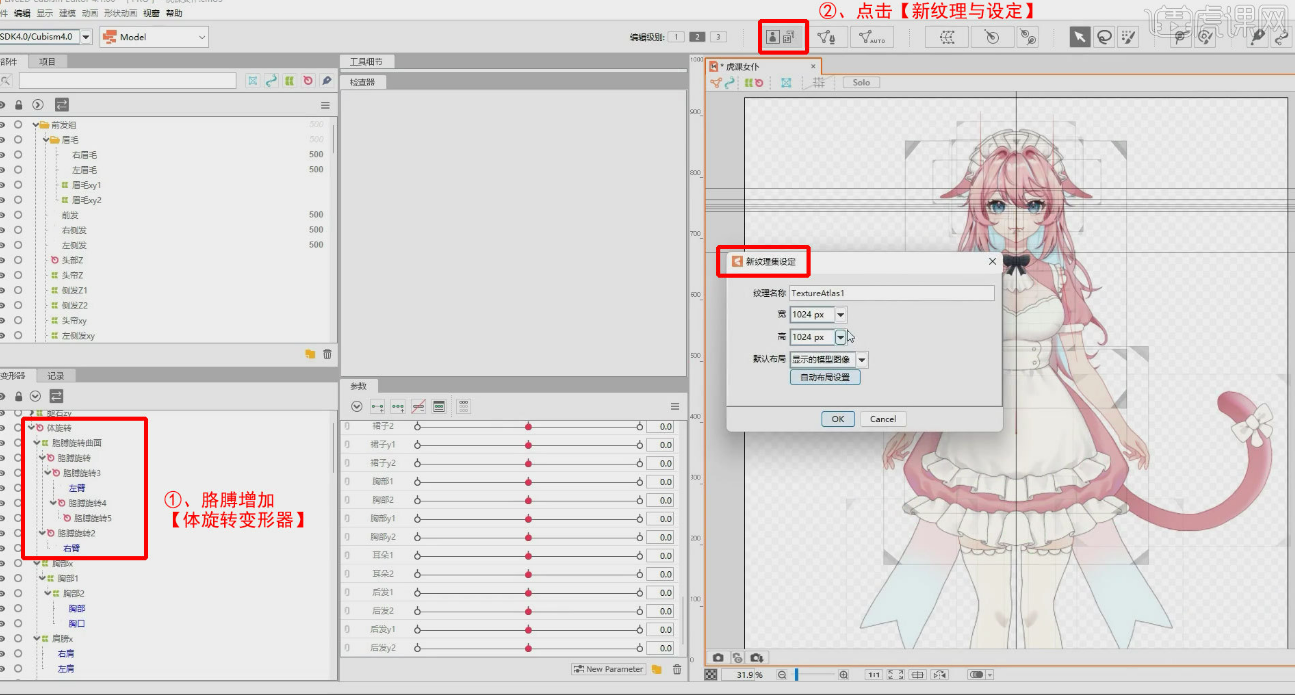
Task: Select the manual mesh edit tool
Action: [826, 37]
